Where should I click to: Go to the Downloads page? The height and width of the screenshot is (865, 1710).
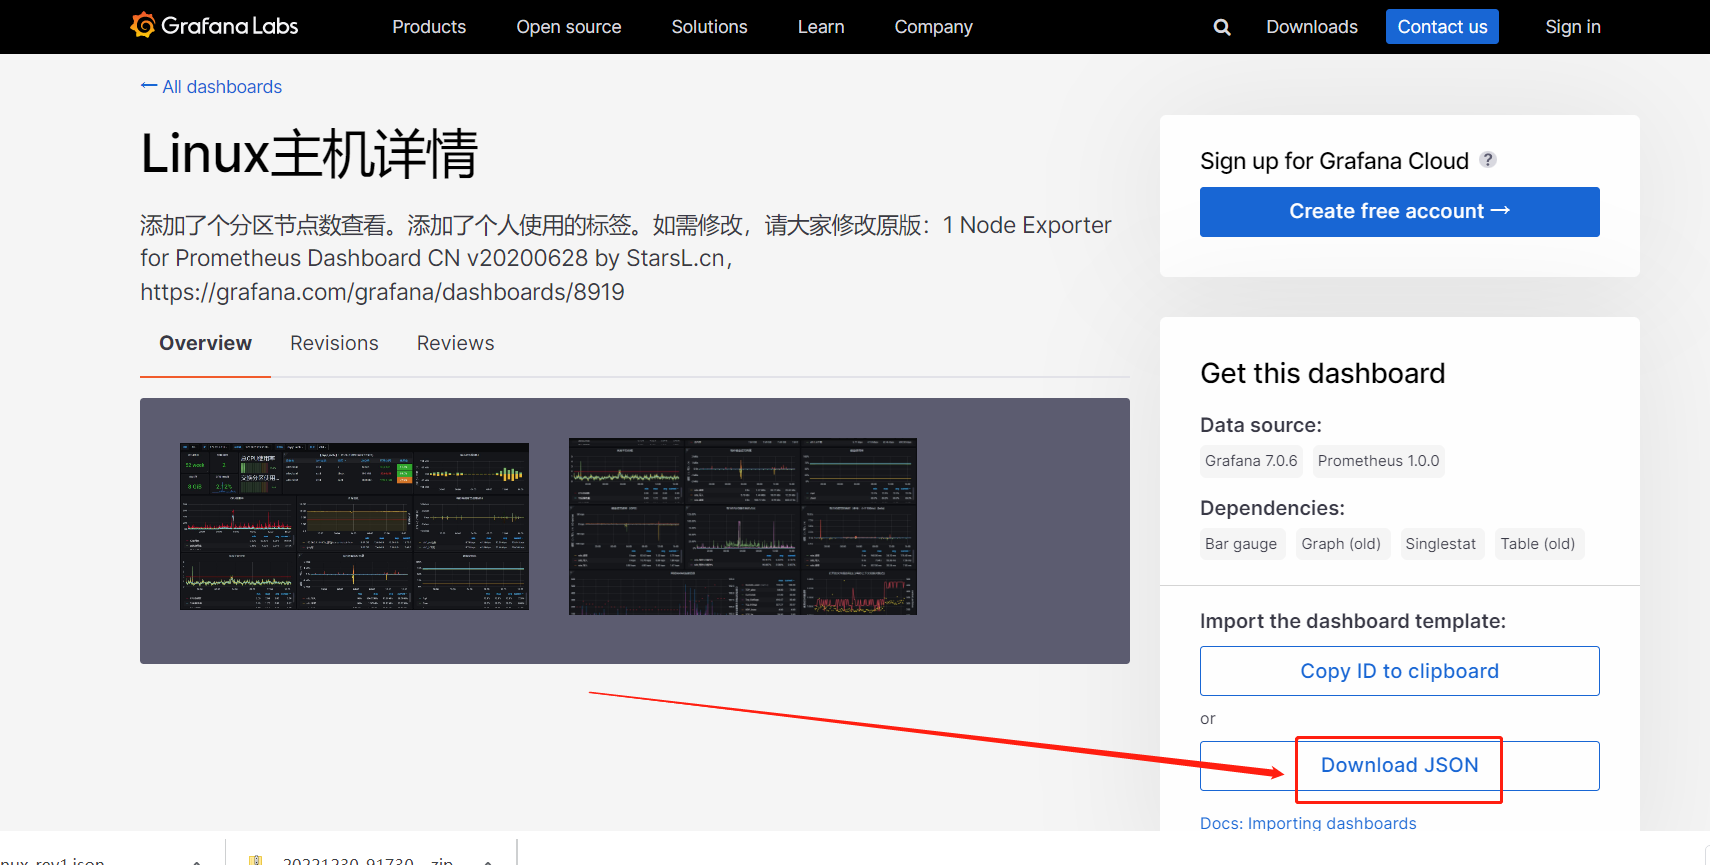(x=1312, y=27)
